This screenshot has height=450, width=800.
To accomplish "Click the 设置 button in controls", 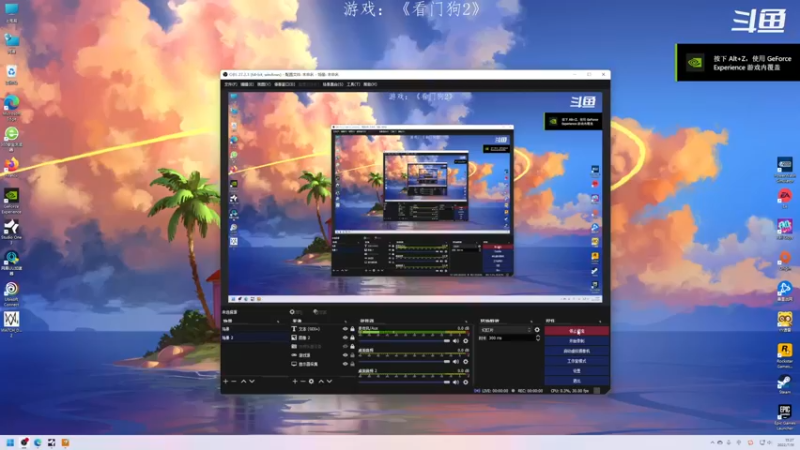I will click(577, 371).
